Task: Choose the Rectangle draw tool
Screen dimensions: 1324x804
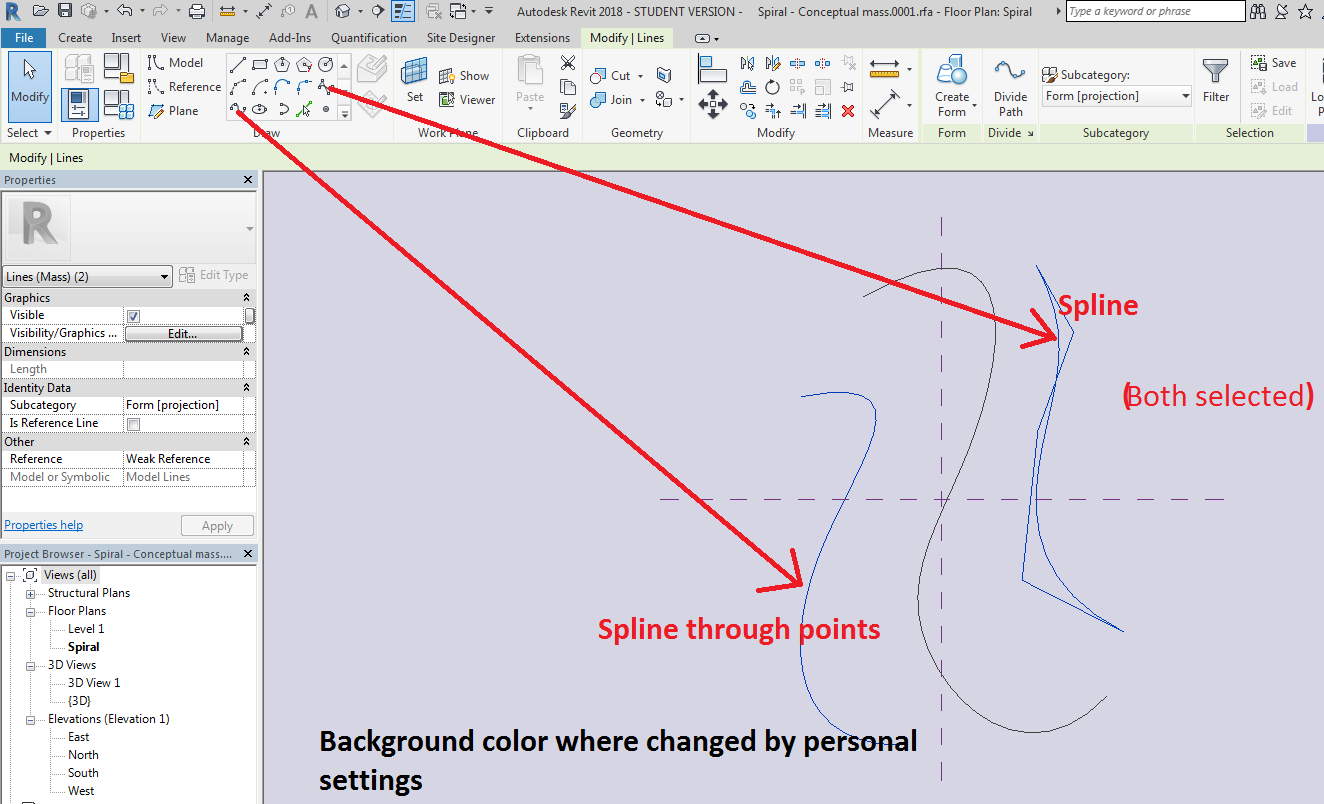Action: coord(260,65)
